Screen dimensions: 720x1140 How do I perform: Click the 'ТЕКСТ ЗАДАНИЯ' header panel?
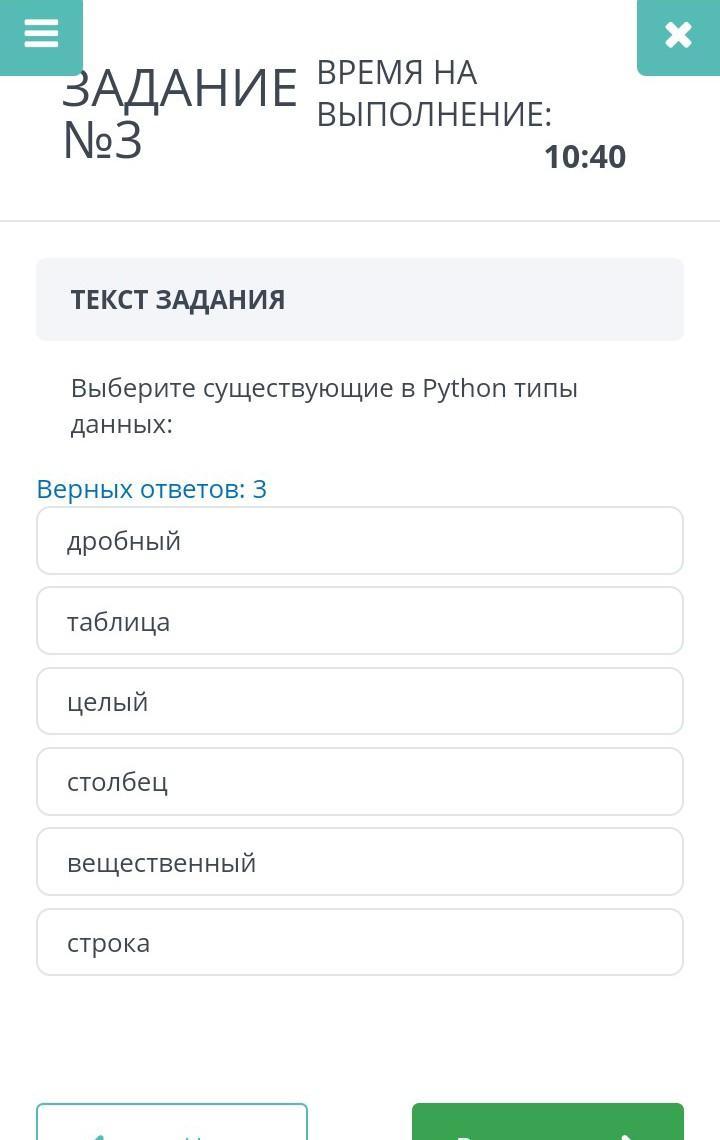tap(359, 299)
